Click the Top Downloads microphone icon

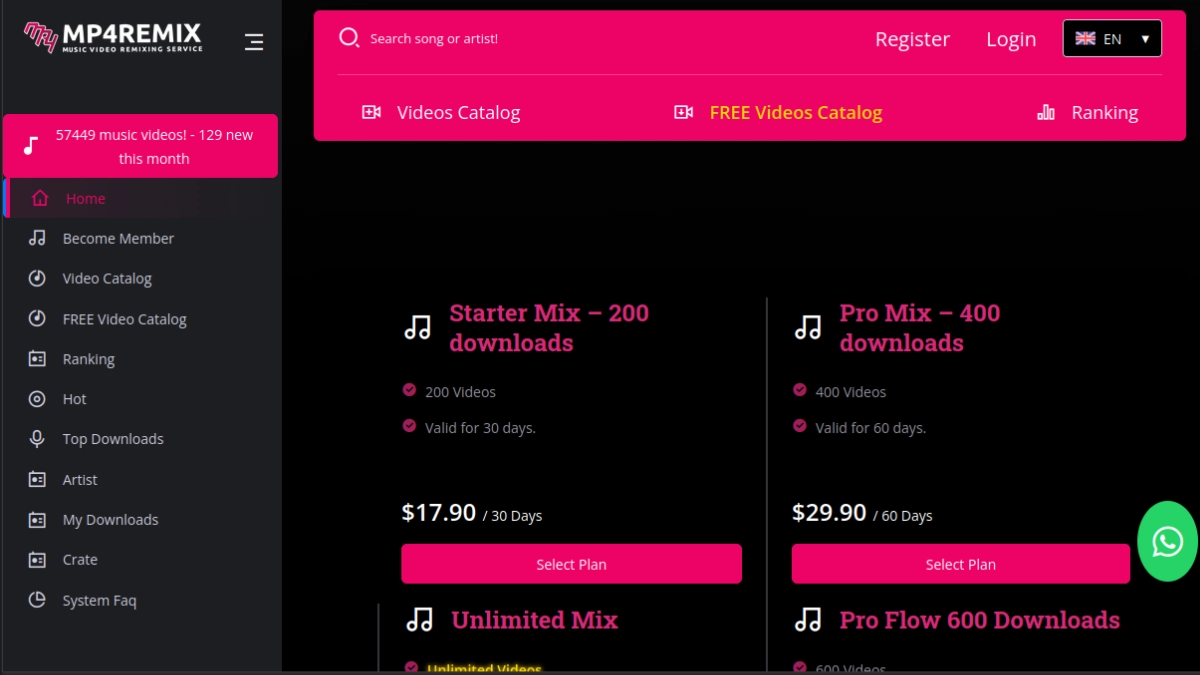[37, 439]
